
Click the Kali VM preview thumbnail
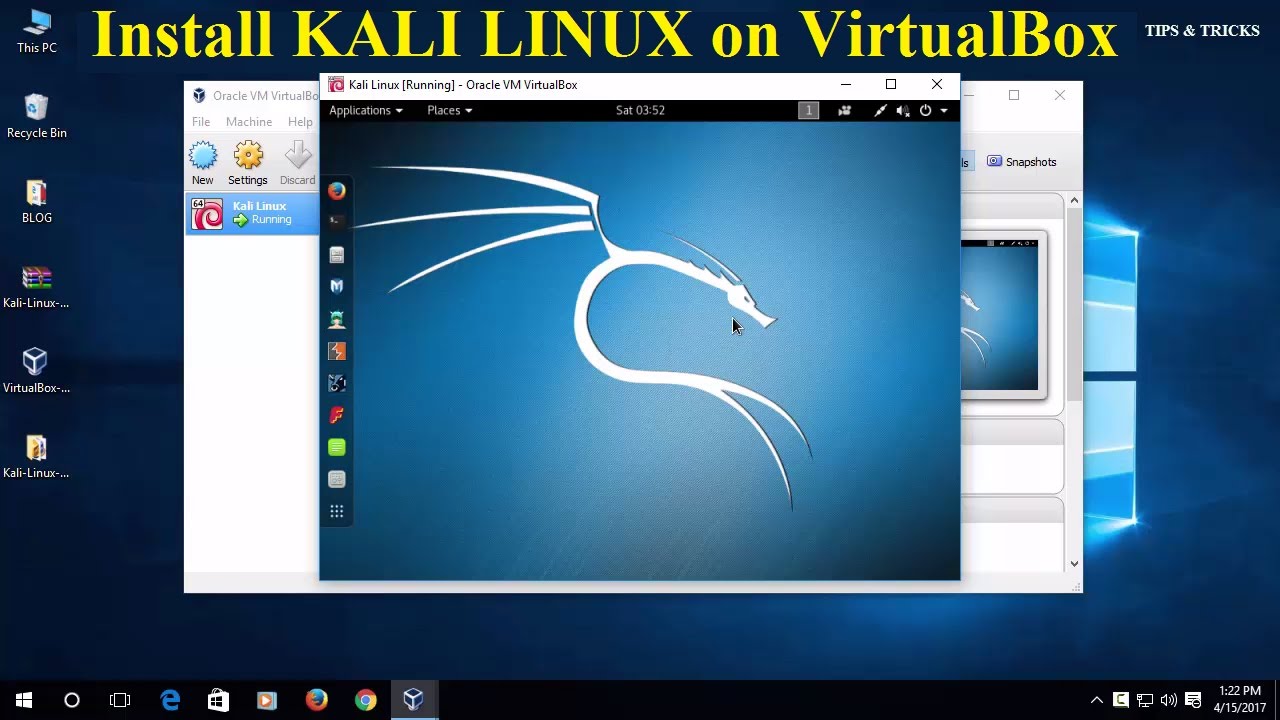(x=1000, y=314)
